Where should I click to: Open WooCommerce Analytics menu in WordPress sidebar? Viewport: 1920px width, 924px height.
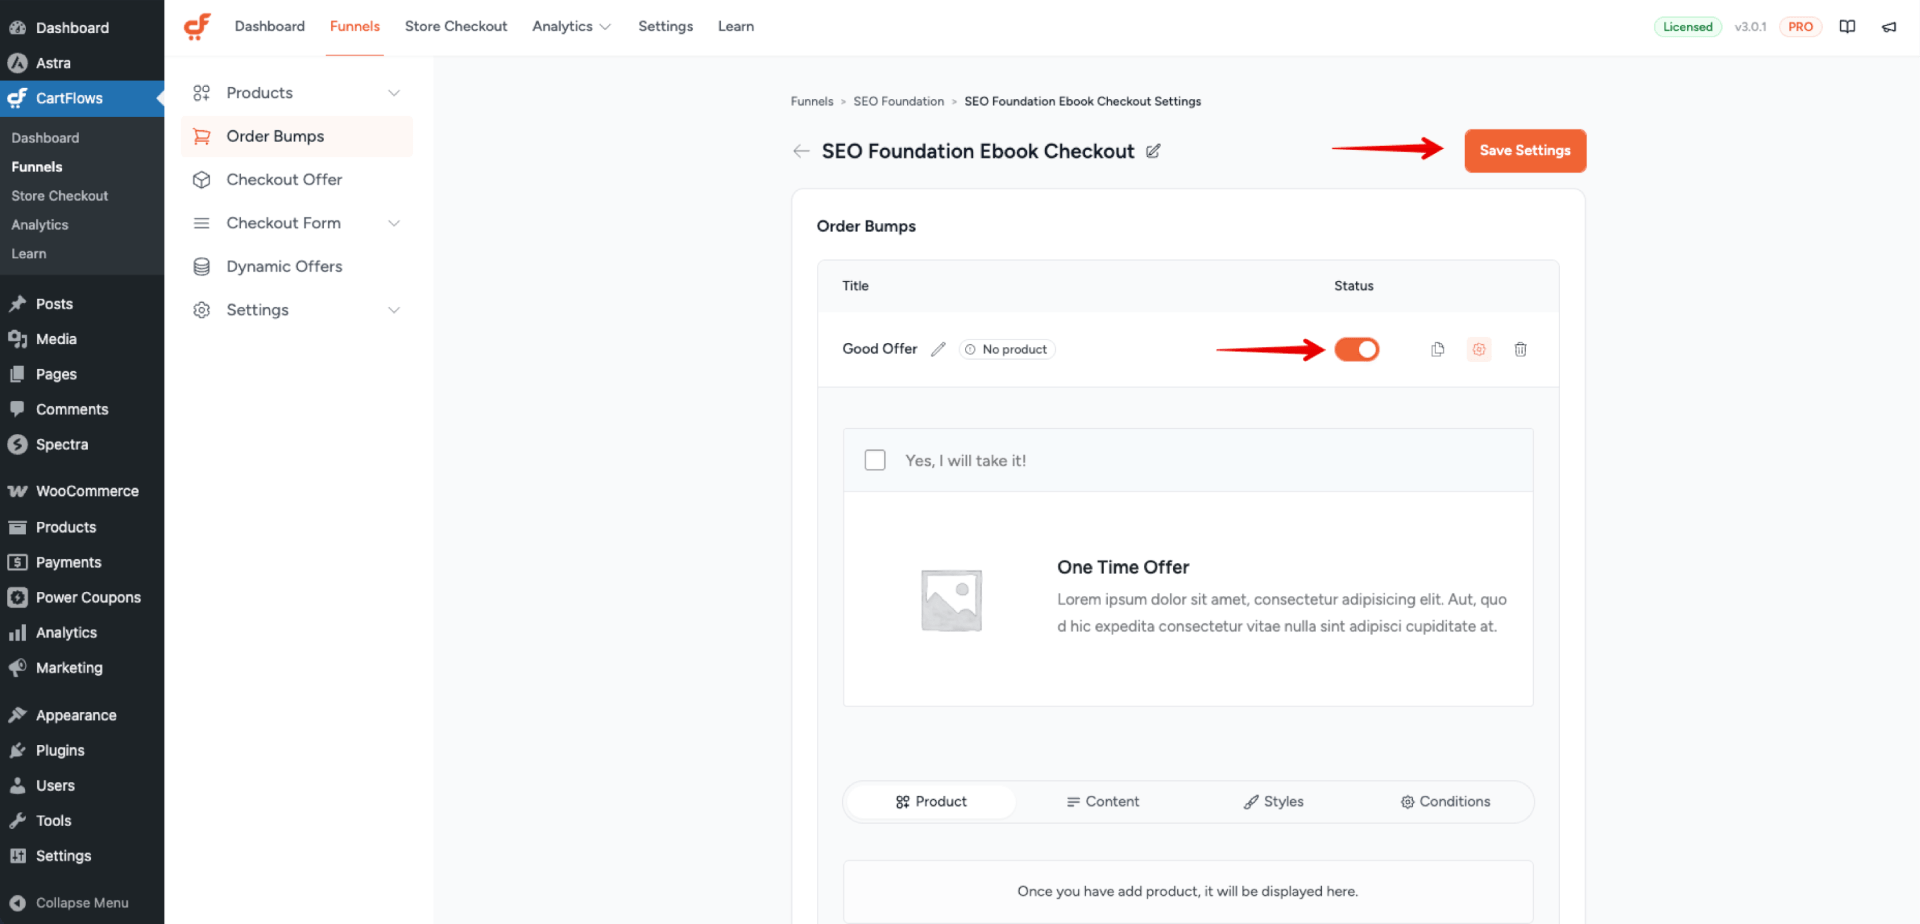(x=82, y=632)
